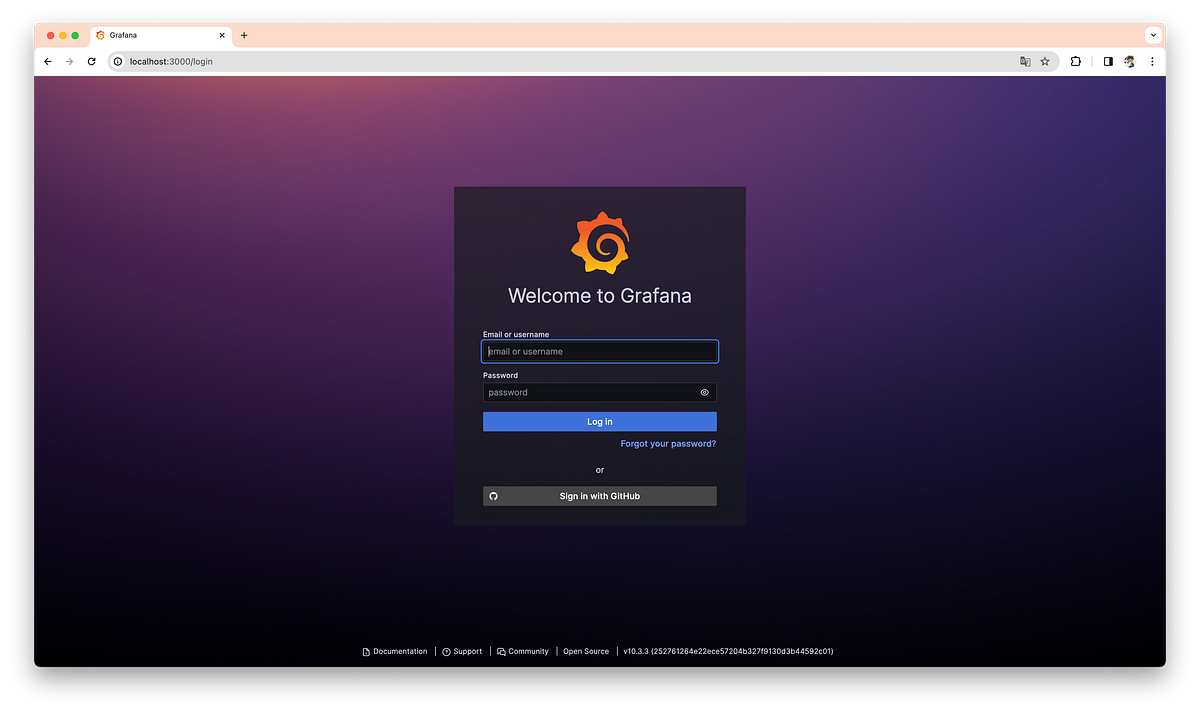This screenshot has height=712, width=1200.
Task: Expand the tab strip dropdown chevron
Action: (1152, 34)
